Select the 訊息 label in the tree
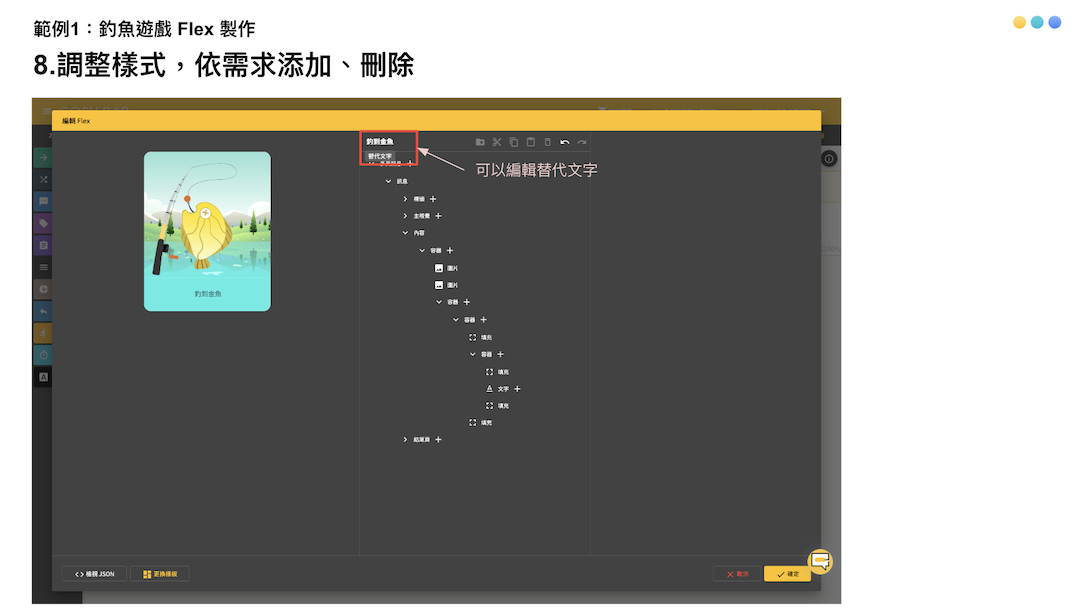 click(x=402, y=181)
